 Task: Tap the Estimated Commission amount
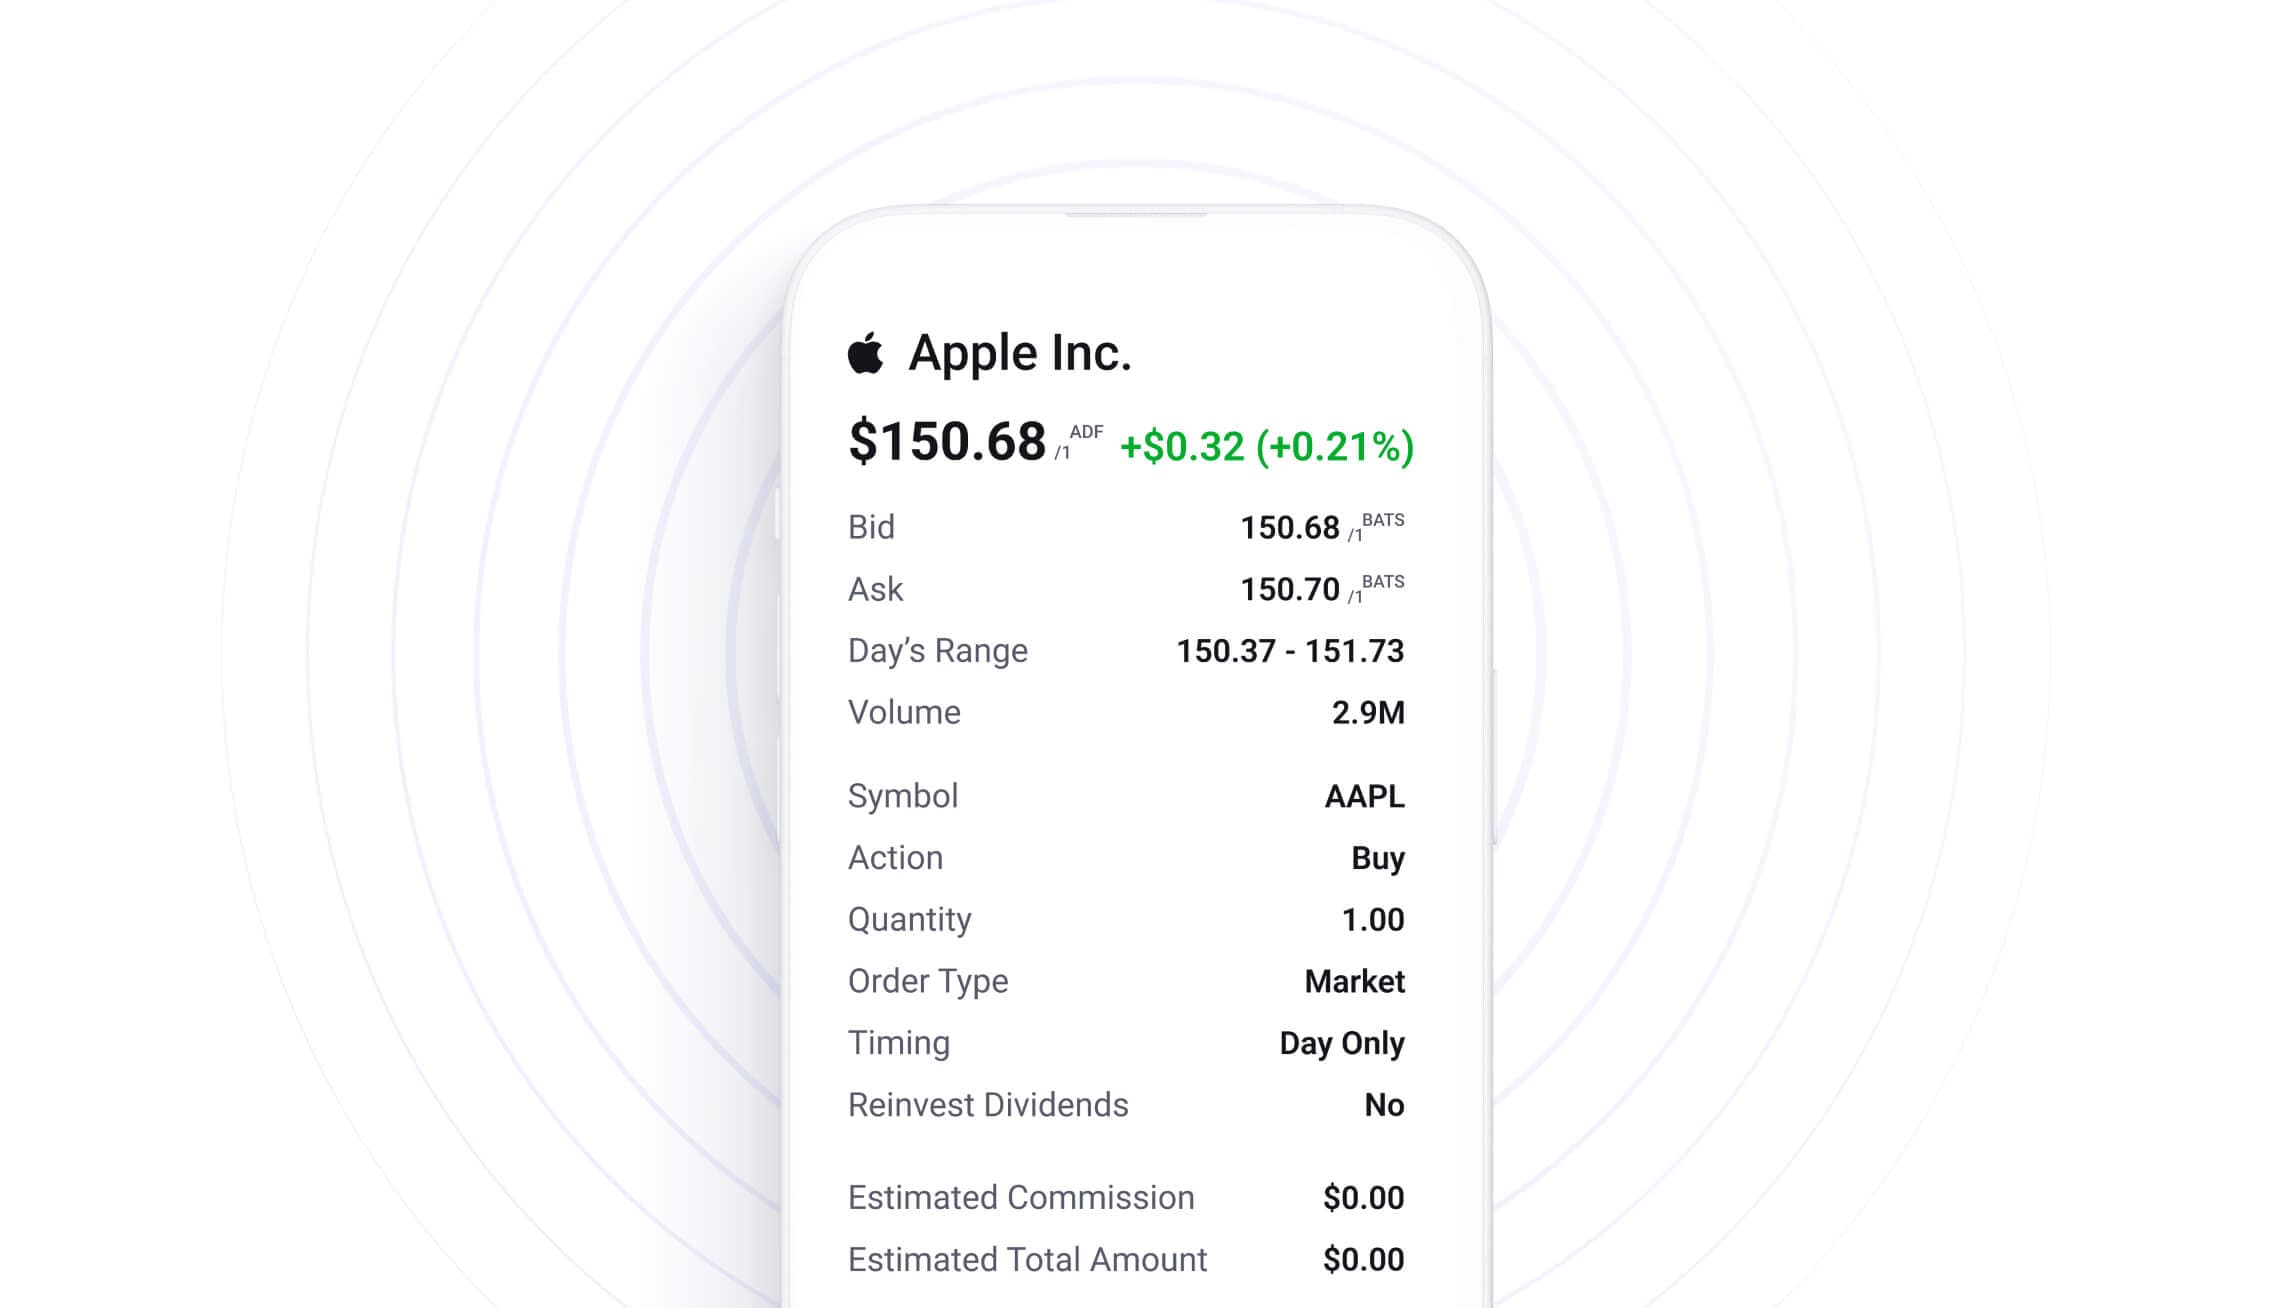pos(1363,1198)
